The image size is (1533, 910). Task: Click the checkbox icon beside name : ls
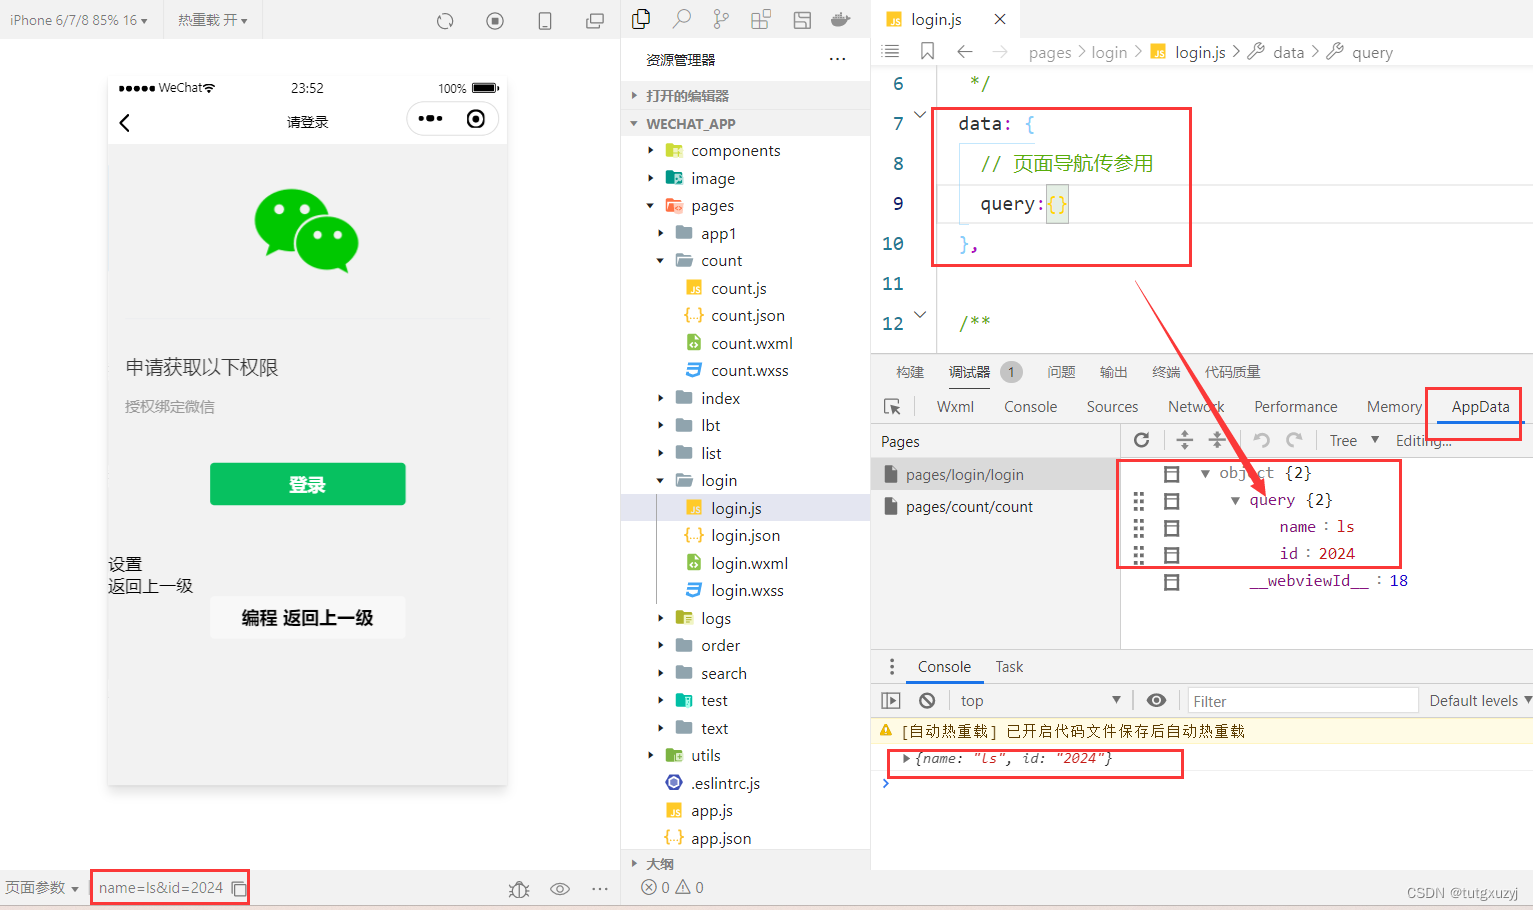tap(1172, 527)
